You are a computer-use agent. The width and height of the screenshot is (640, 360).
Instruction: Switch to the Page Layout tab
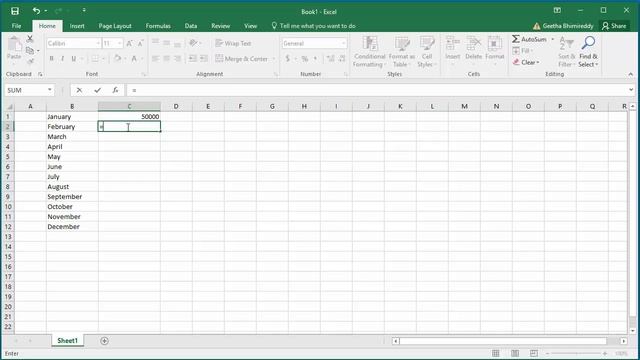(115, 26)
